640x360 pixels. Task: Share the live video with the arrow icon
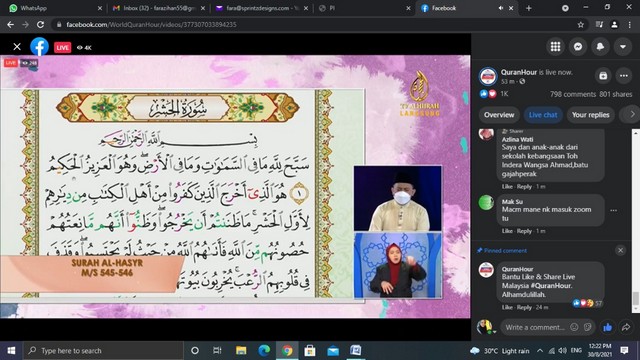(x=626, y=327)
